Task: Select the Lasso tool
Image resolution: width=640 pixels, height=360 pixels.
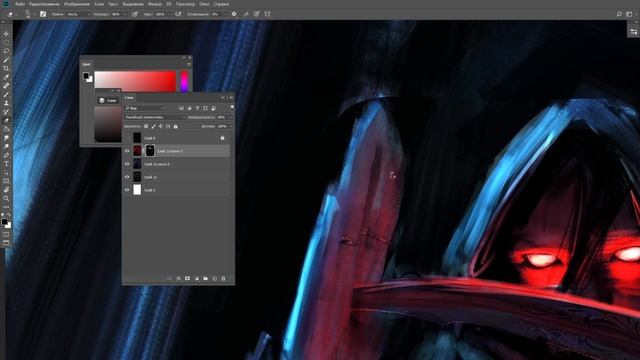Action: (x=6, y=51)
